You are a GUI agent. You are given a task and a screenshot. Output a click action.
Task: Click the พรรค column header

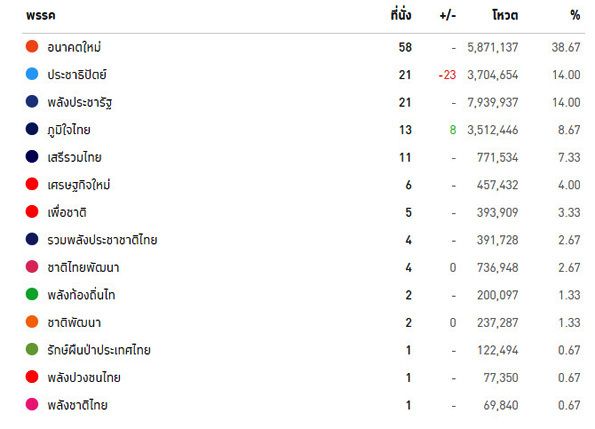point(41,16)
